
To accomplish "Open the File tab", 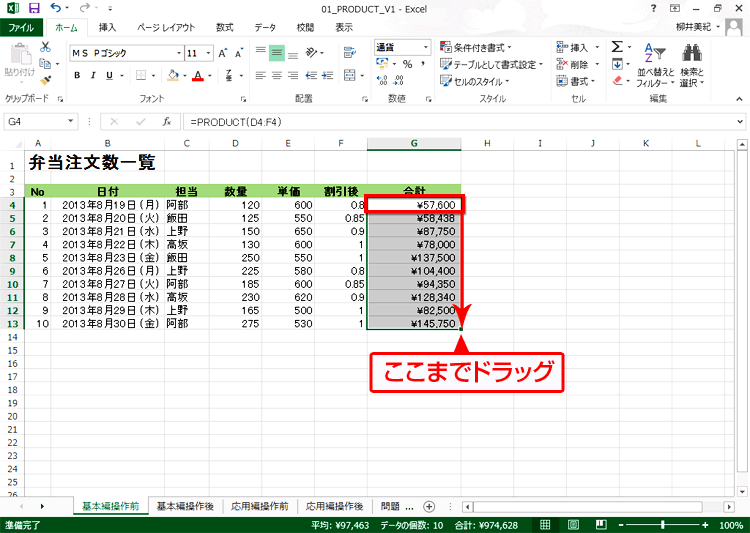I will (21, 27).
